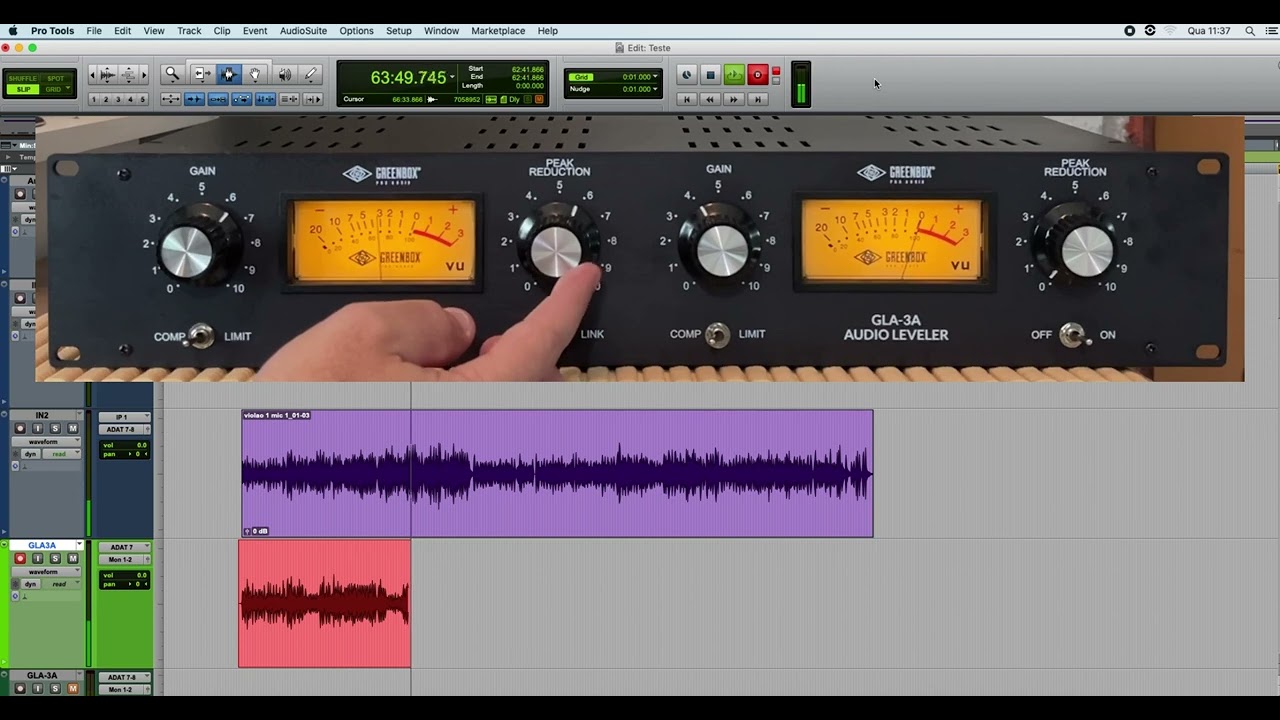Toggle input monitoring on GLA3A track
Screen dimensions: 1280x720
(x=38, y=558)
